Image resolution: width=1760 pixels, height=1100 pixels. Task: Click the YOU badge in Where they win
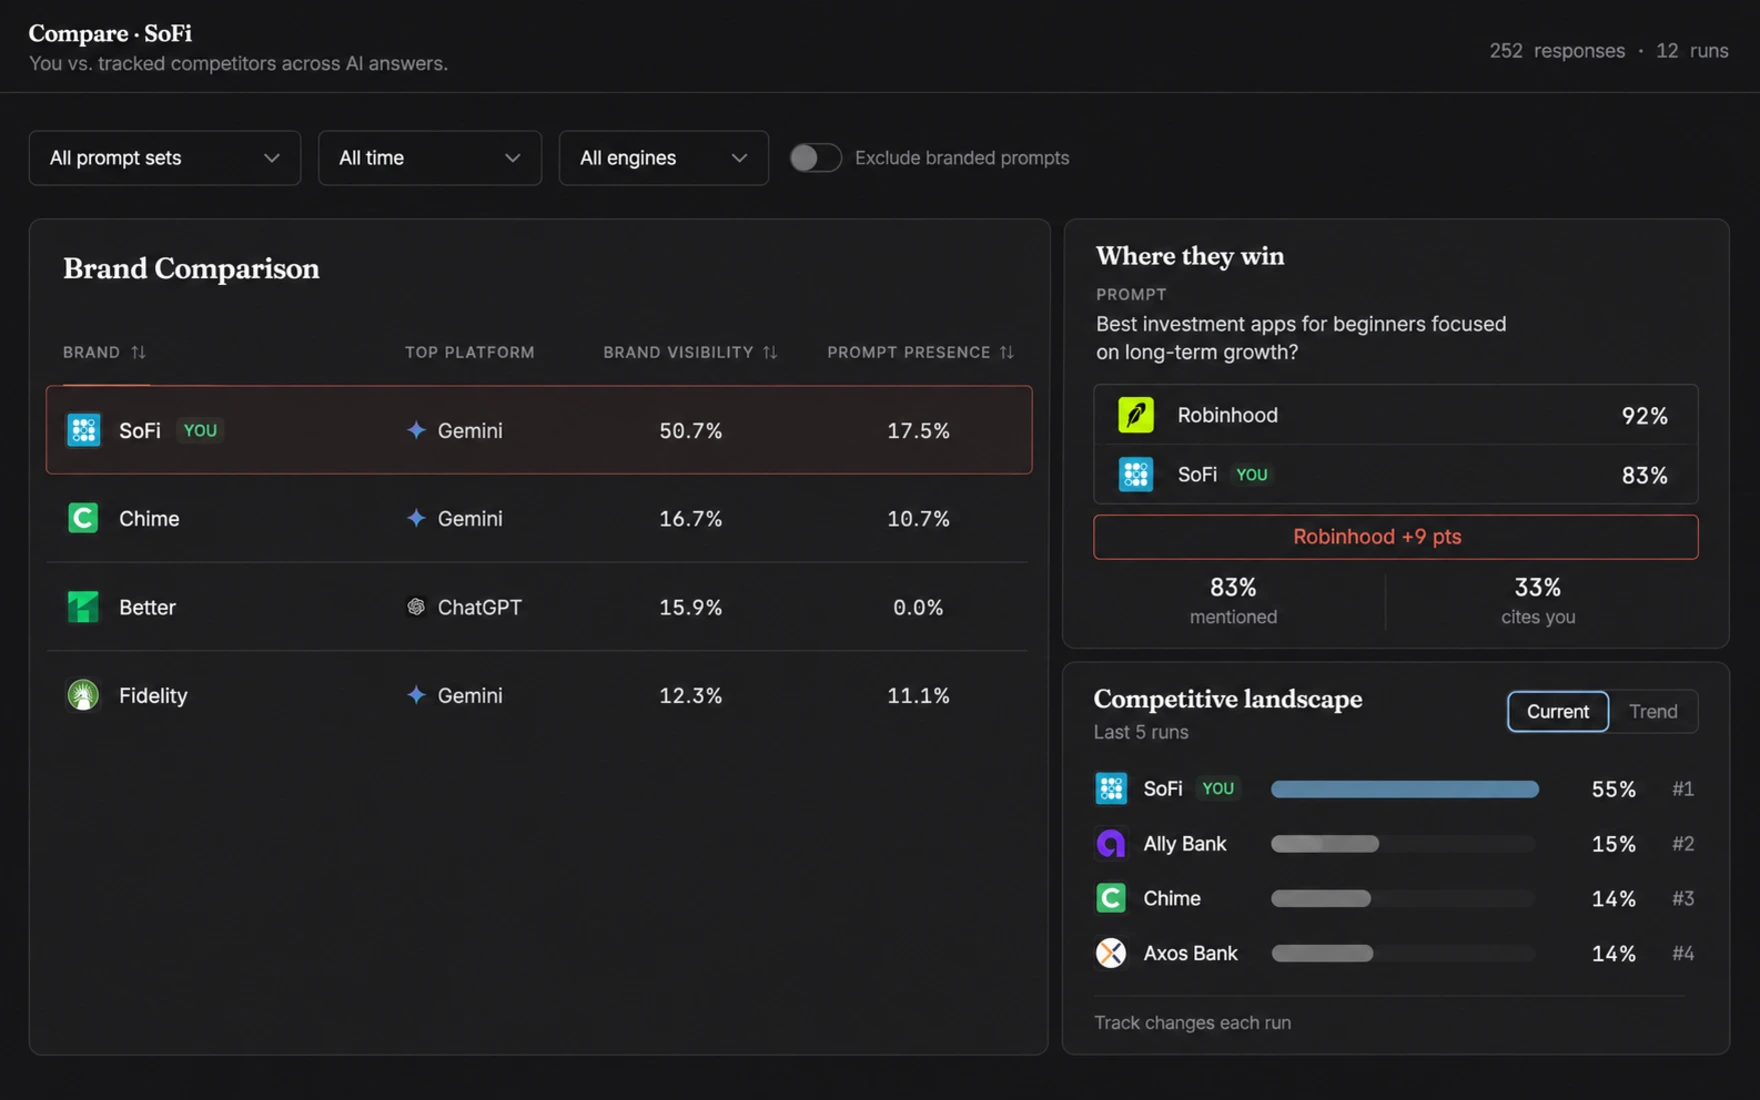[x=1252, y=474]
